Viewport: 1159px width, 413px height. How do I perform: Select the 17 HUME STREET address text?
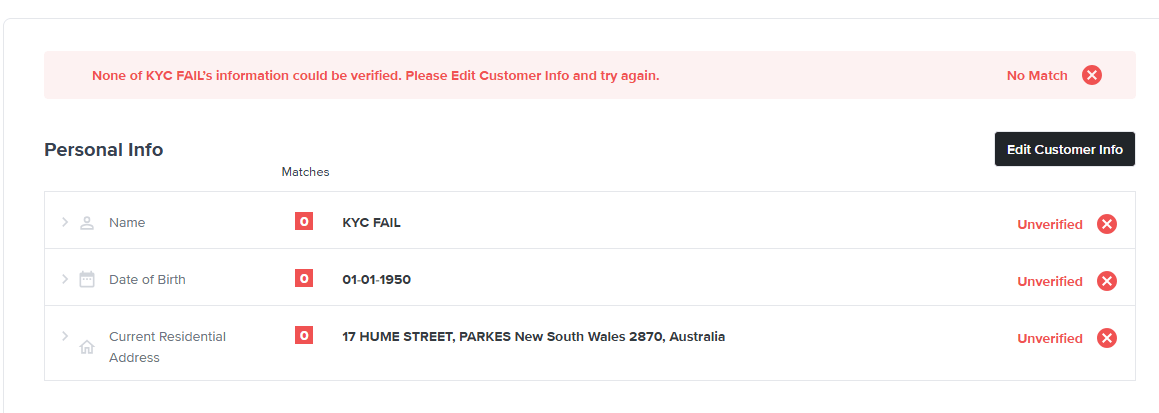click(x=533, y=337)
